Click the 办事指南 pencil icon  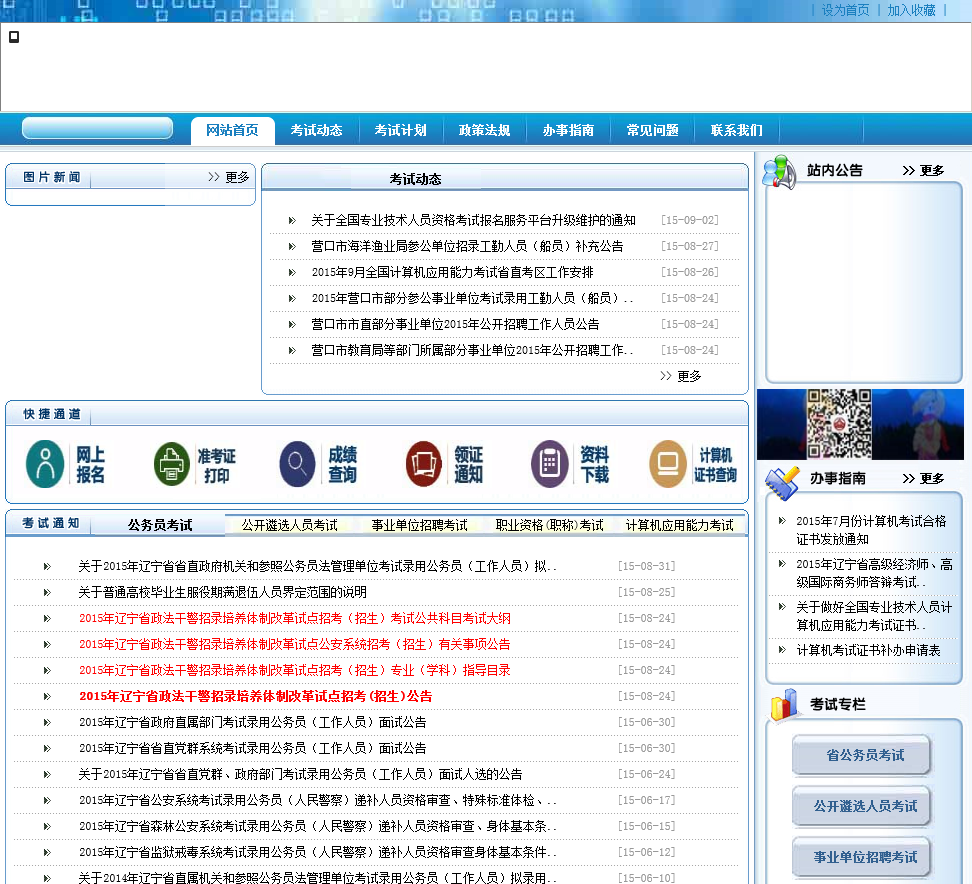(782, 484)
